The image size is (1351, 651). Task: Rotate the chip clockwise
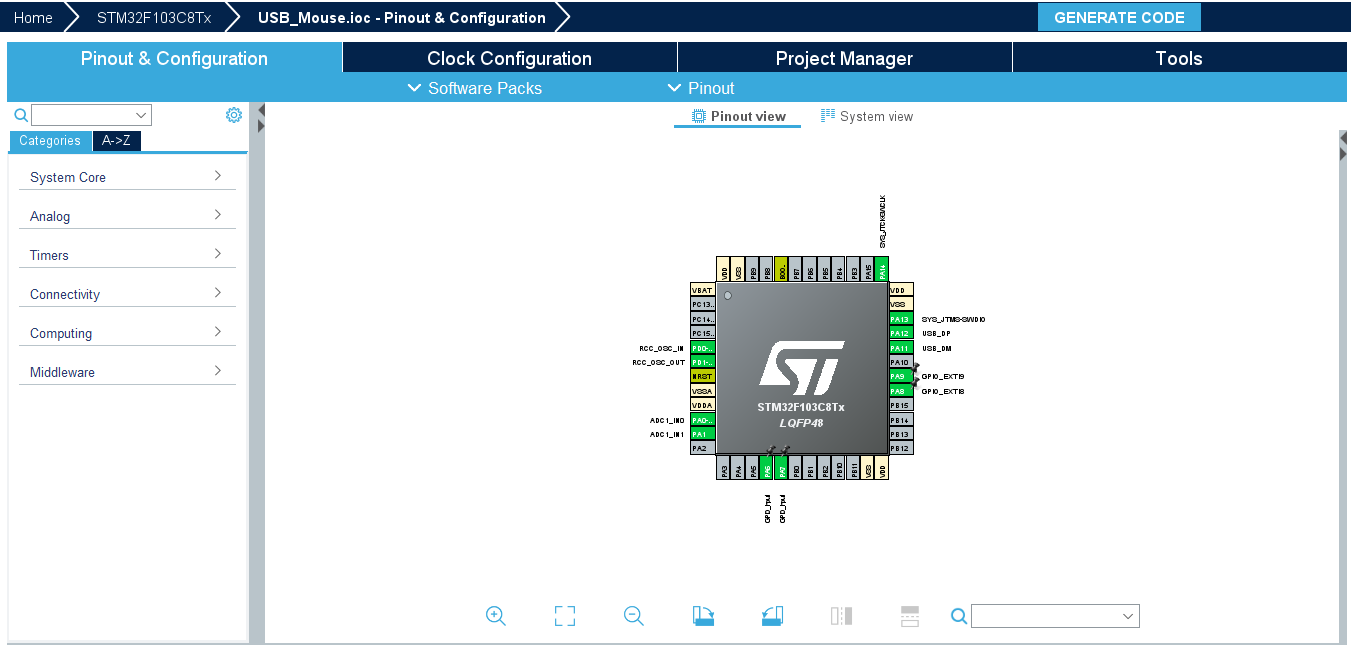[x=703, y=616]
